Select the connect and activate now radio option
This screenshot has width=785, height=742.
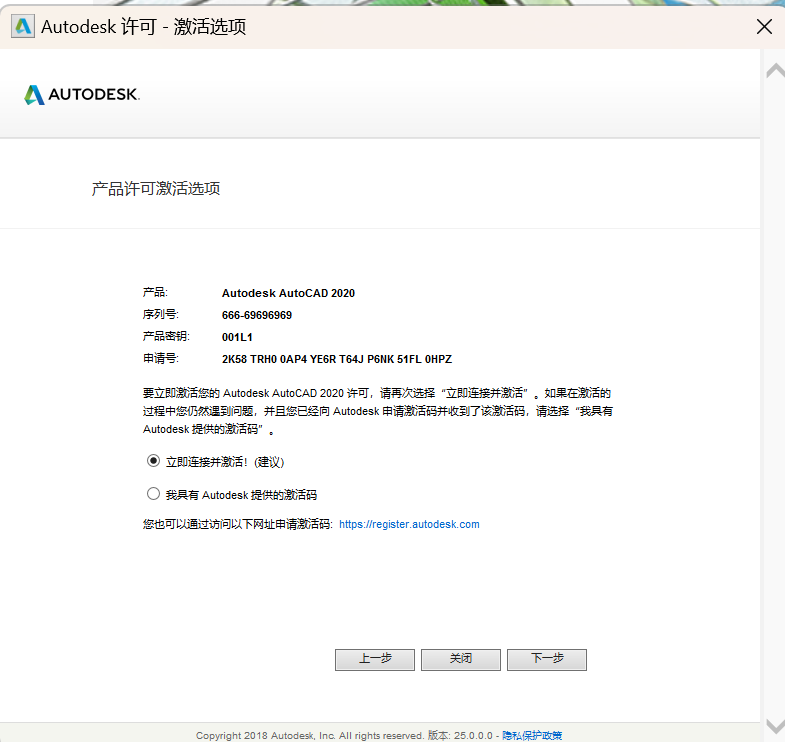click(x=153, y=461)
